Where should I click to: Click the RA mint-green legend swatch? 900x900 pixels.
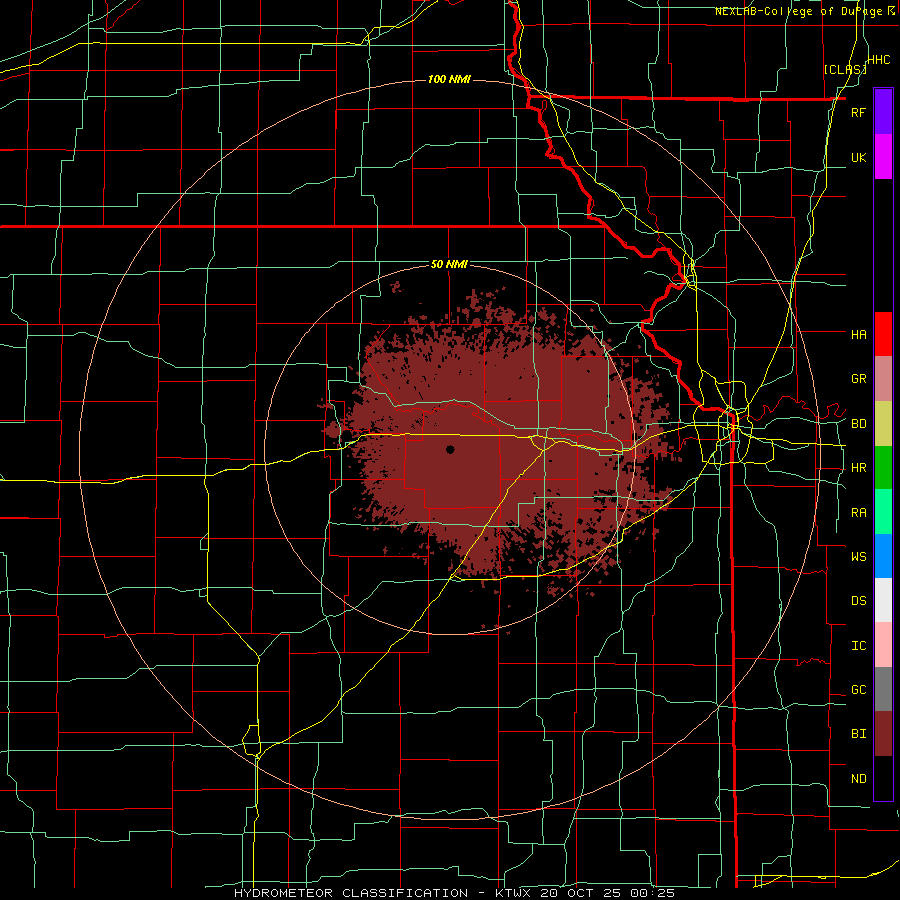(x=883, y=512)
